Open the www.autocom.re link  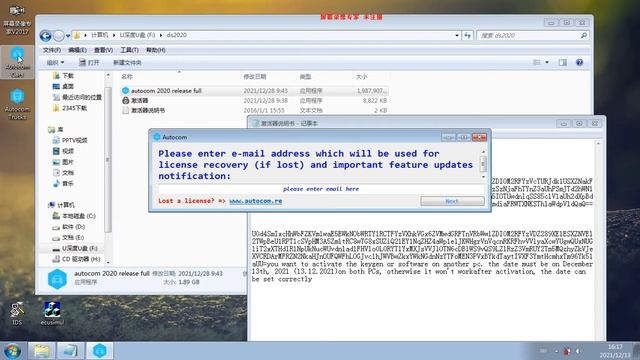tap(256, 201)
